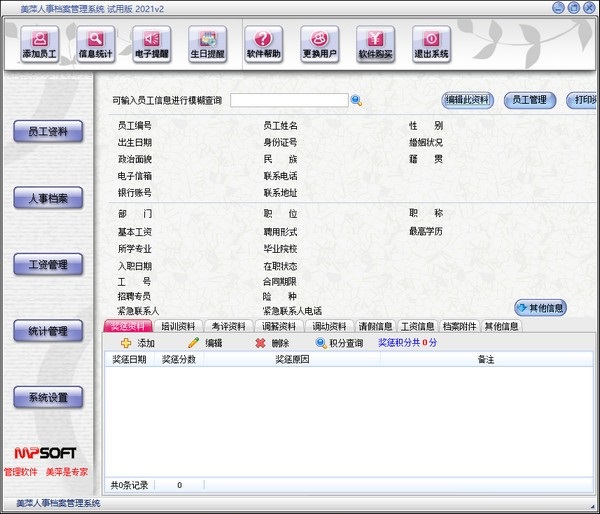
Task: Click the MPSOFT logo
Action: tap(45, 453)
